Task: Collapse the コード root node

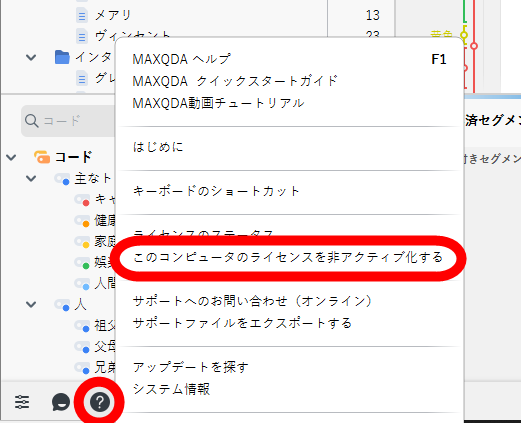Action: click(11, 157)
